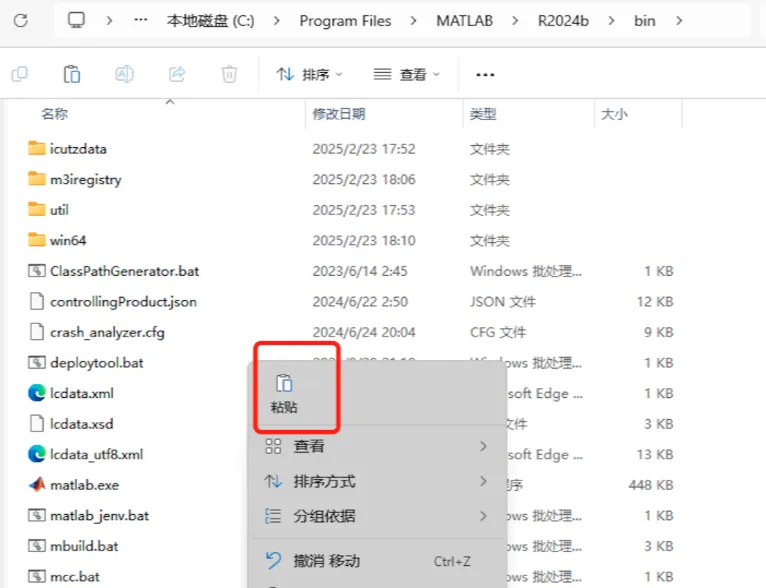The width and height of the screenshot is (766, 588).
Task: Click win64 date 2025/2/23 18:10
Action: 364,240
